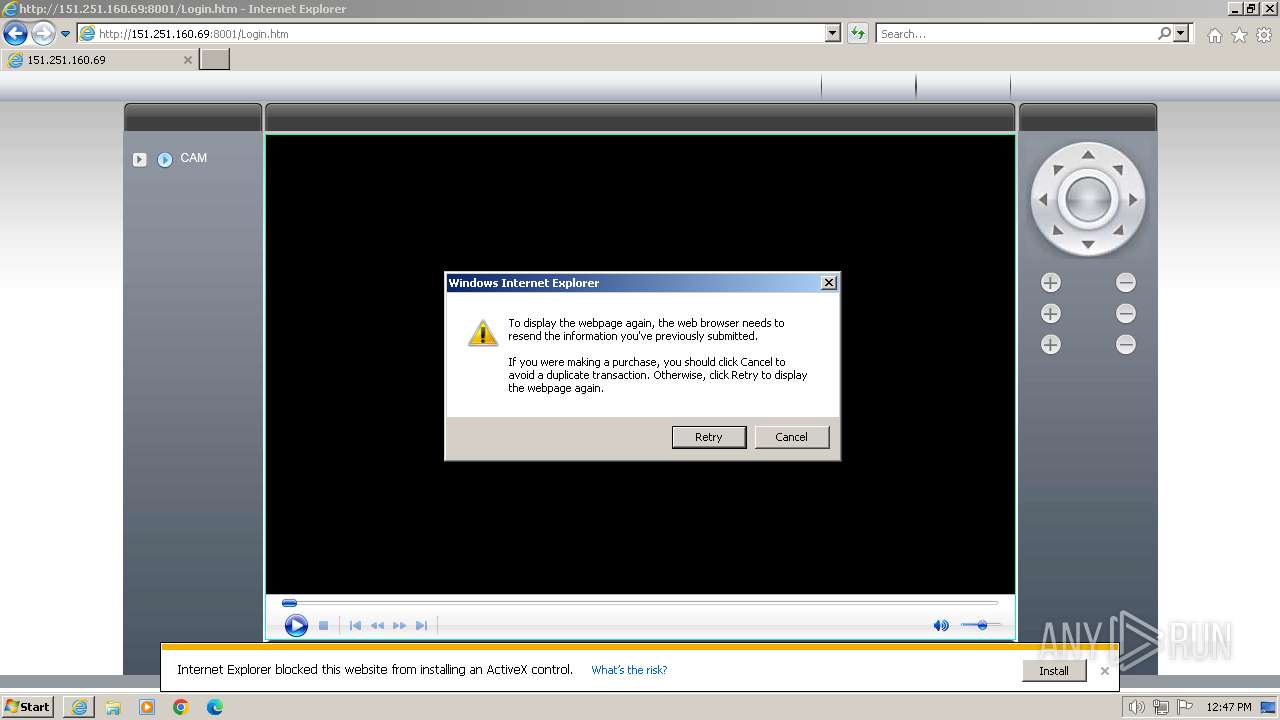Skip to next track in media player
The height and width of the screenshot is (720, 1280).
pos(421,625)
